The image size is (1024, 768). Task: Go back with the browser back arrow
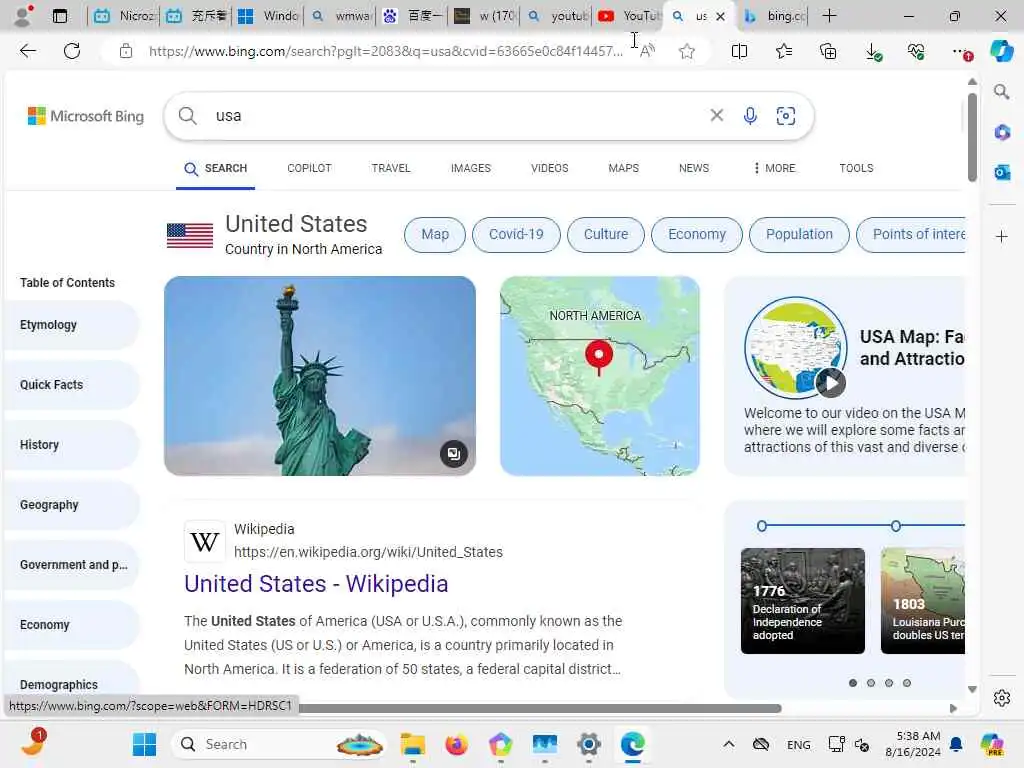point(27,51)
